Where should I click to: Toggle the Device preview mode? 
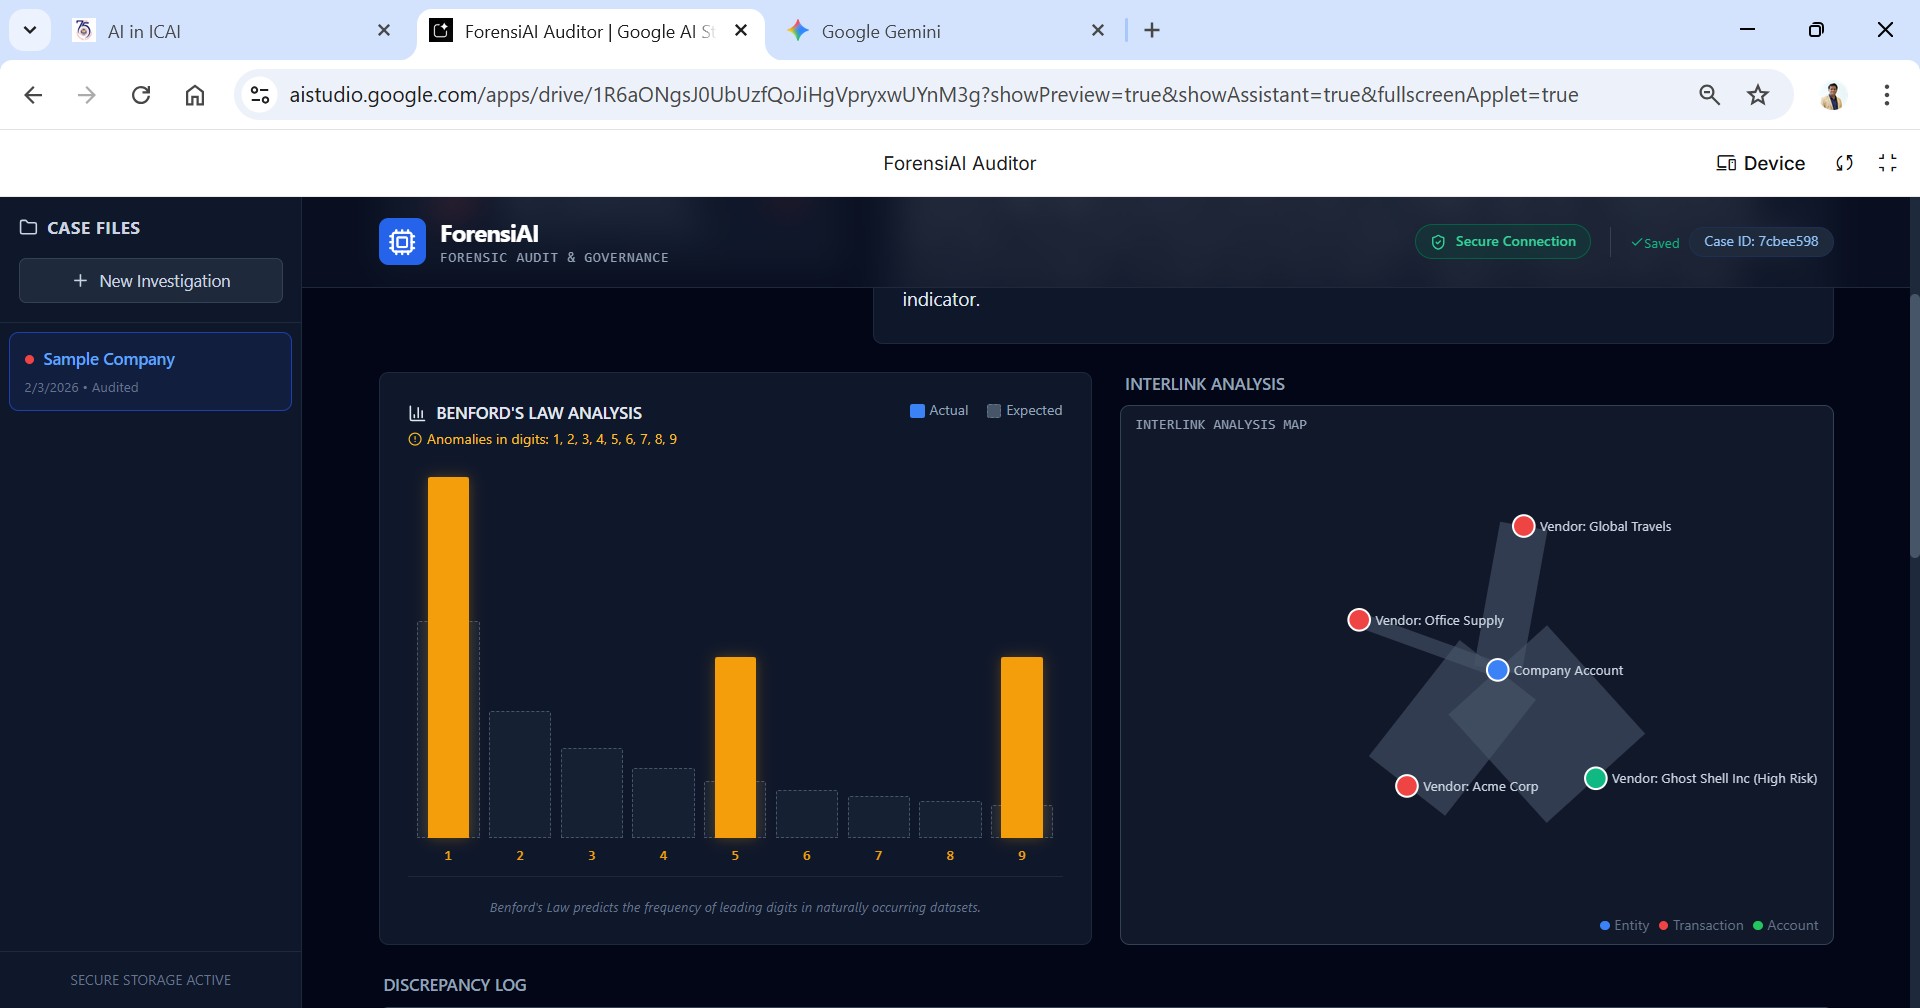tap(1760, 163)
